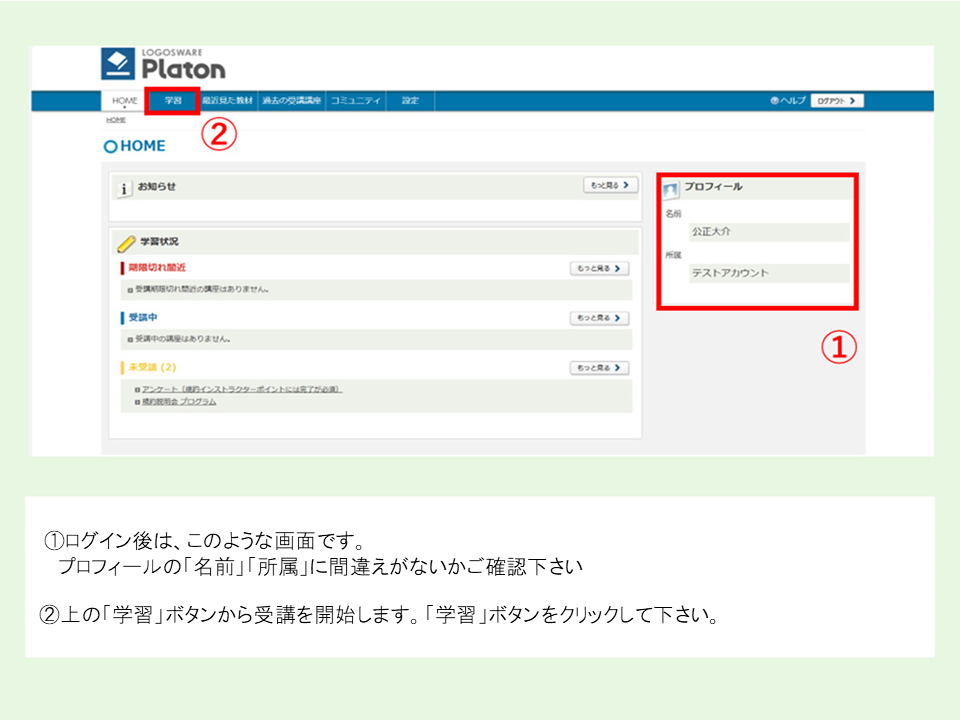The height and width of the screenshot is (720, 960).
Task: Click the HOME breadcrumb link
Action: pos(116,119)
